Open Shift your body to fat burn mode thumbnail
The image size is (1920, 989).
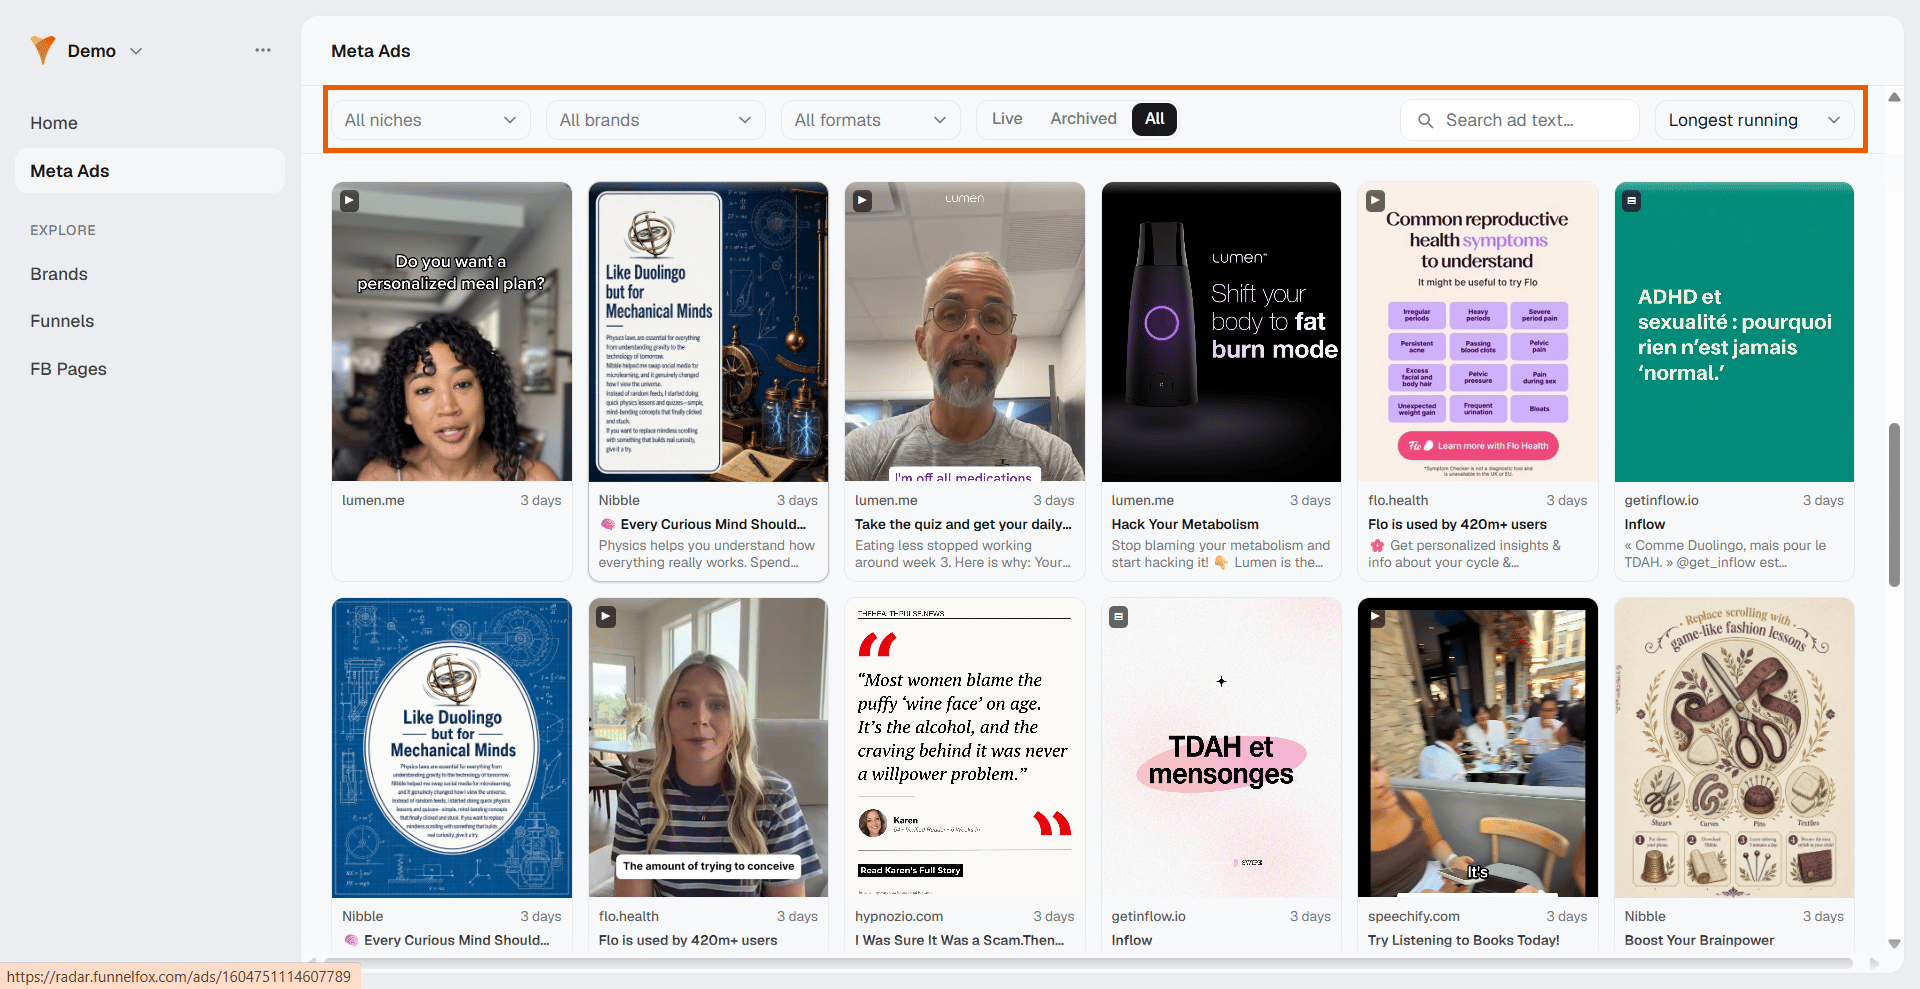[1221, 332]
